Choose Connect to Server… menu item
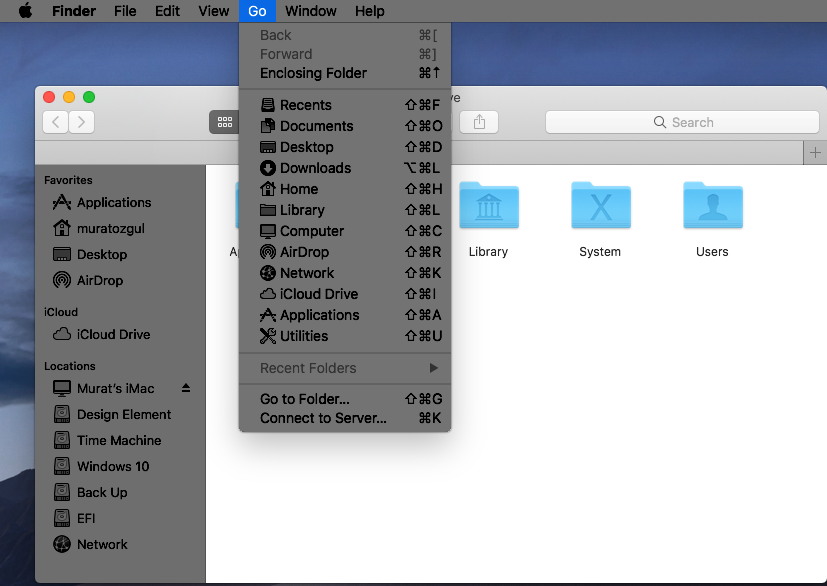 345,418
